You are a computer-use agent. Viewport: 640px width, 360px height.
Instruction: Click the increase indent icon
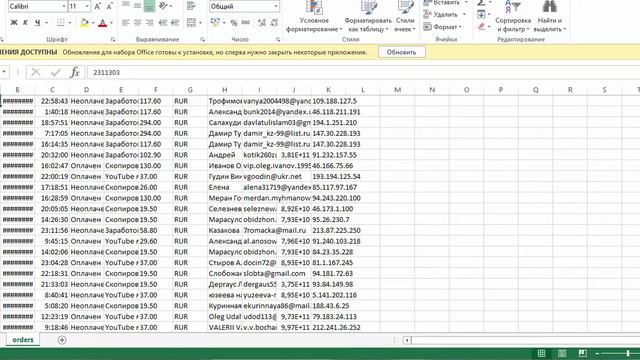tap(175, 23)
